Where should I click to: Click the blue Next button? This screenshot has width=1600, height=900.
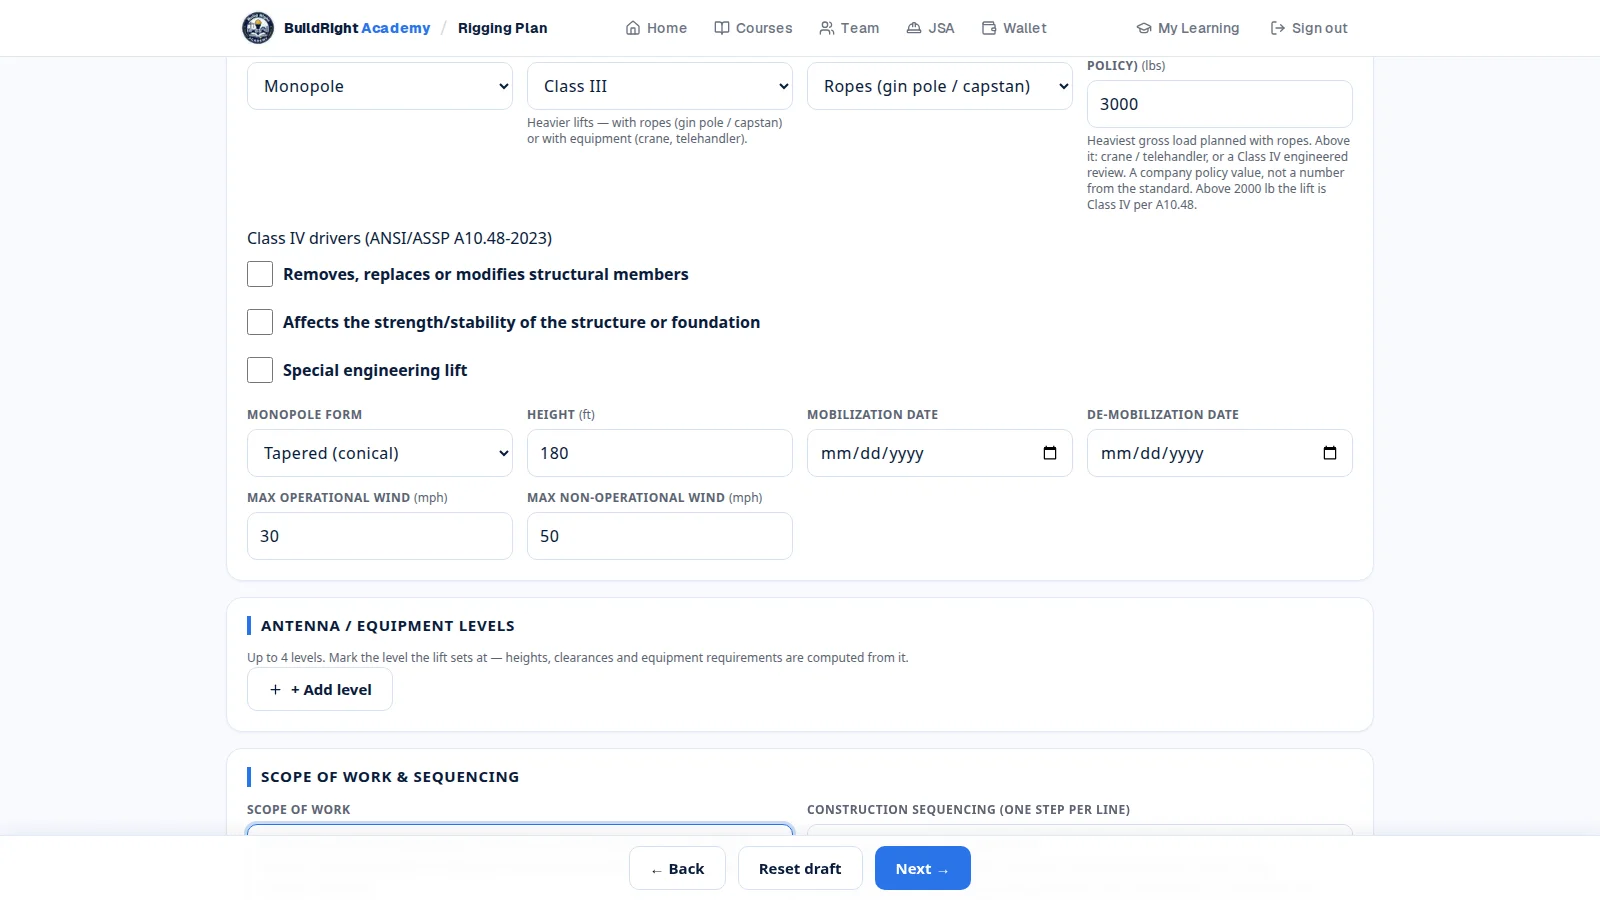pyautogui.click(x=923, y=868)
